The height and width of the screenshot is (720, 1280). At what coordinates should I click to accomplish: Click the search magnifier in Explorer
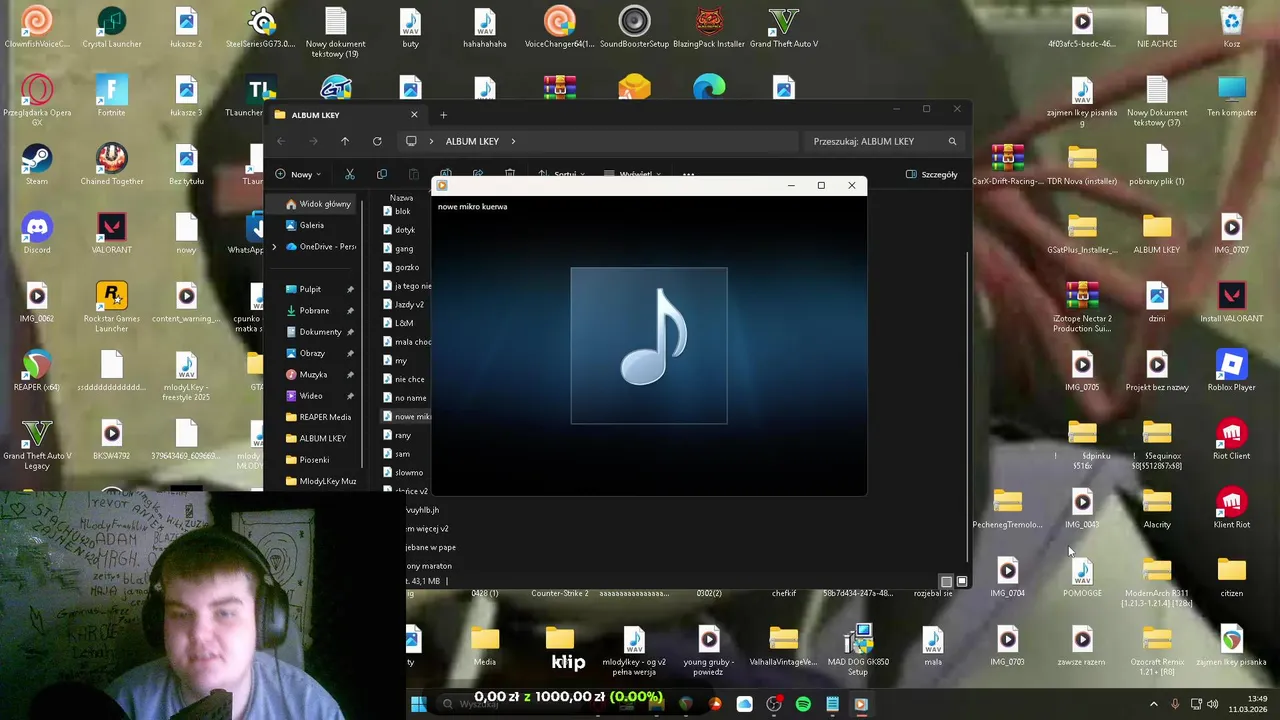click(952, 141)
